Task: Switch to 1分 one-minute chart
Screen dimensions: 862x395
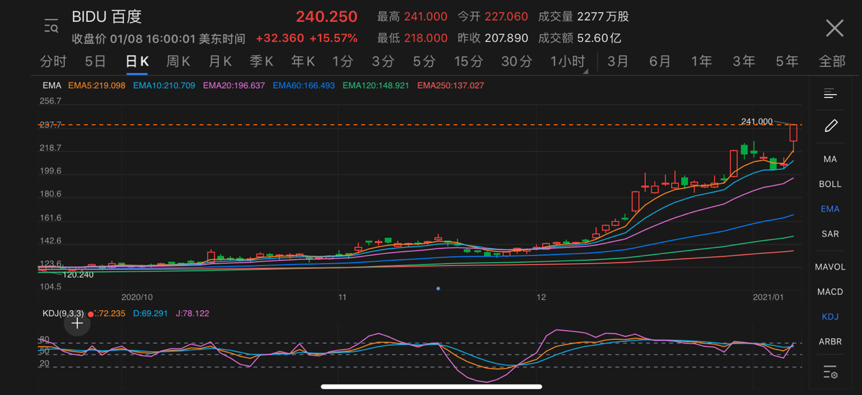Action: click(x=342, y=62)
